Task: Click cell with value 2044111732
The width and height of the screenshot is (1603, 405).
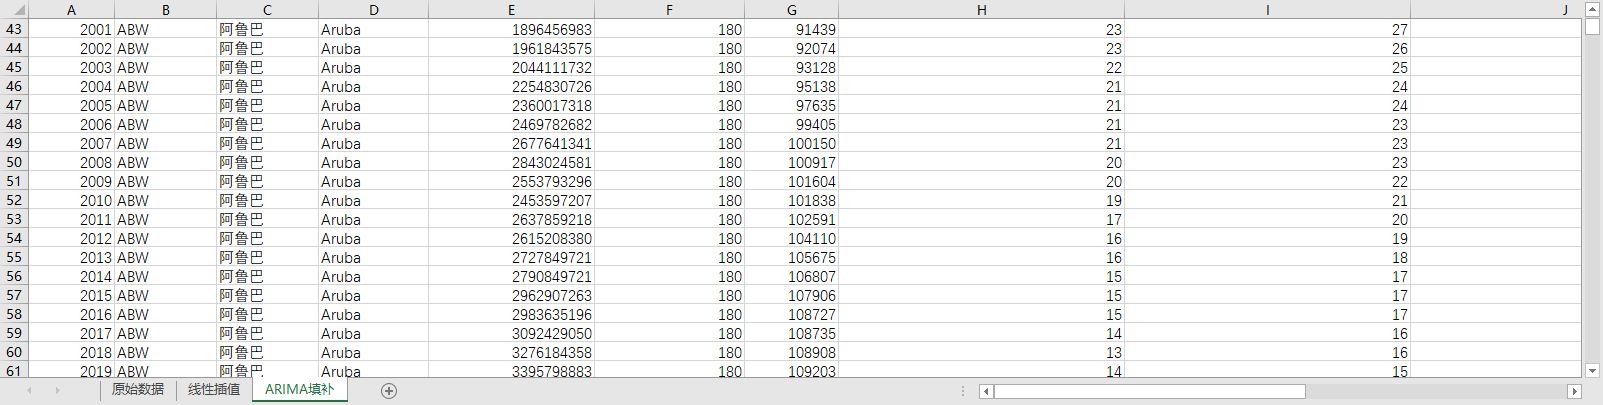Action: click(511, 68)
